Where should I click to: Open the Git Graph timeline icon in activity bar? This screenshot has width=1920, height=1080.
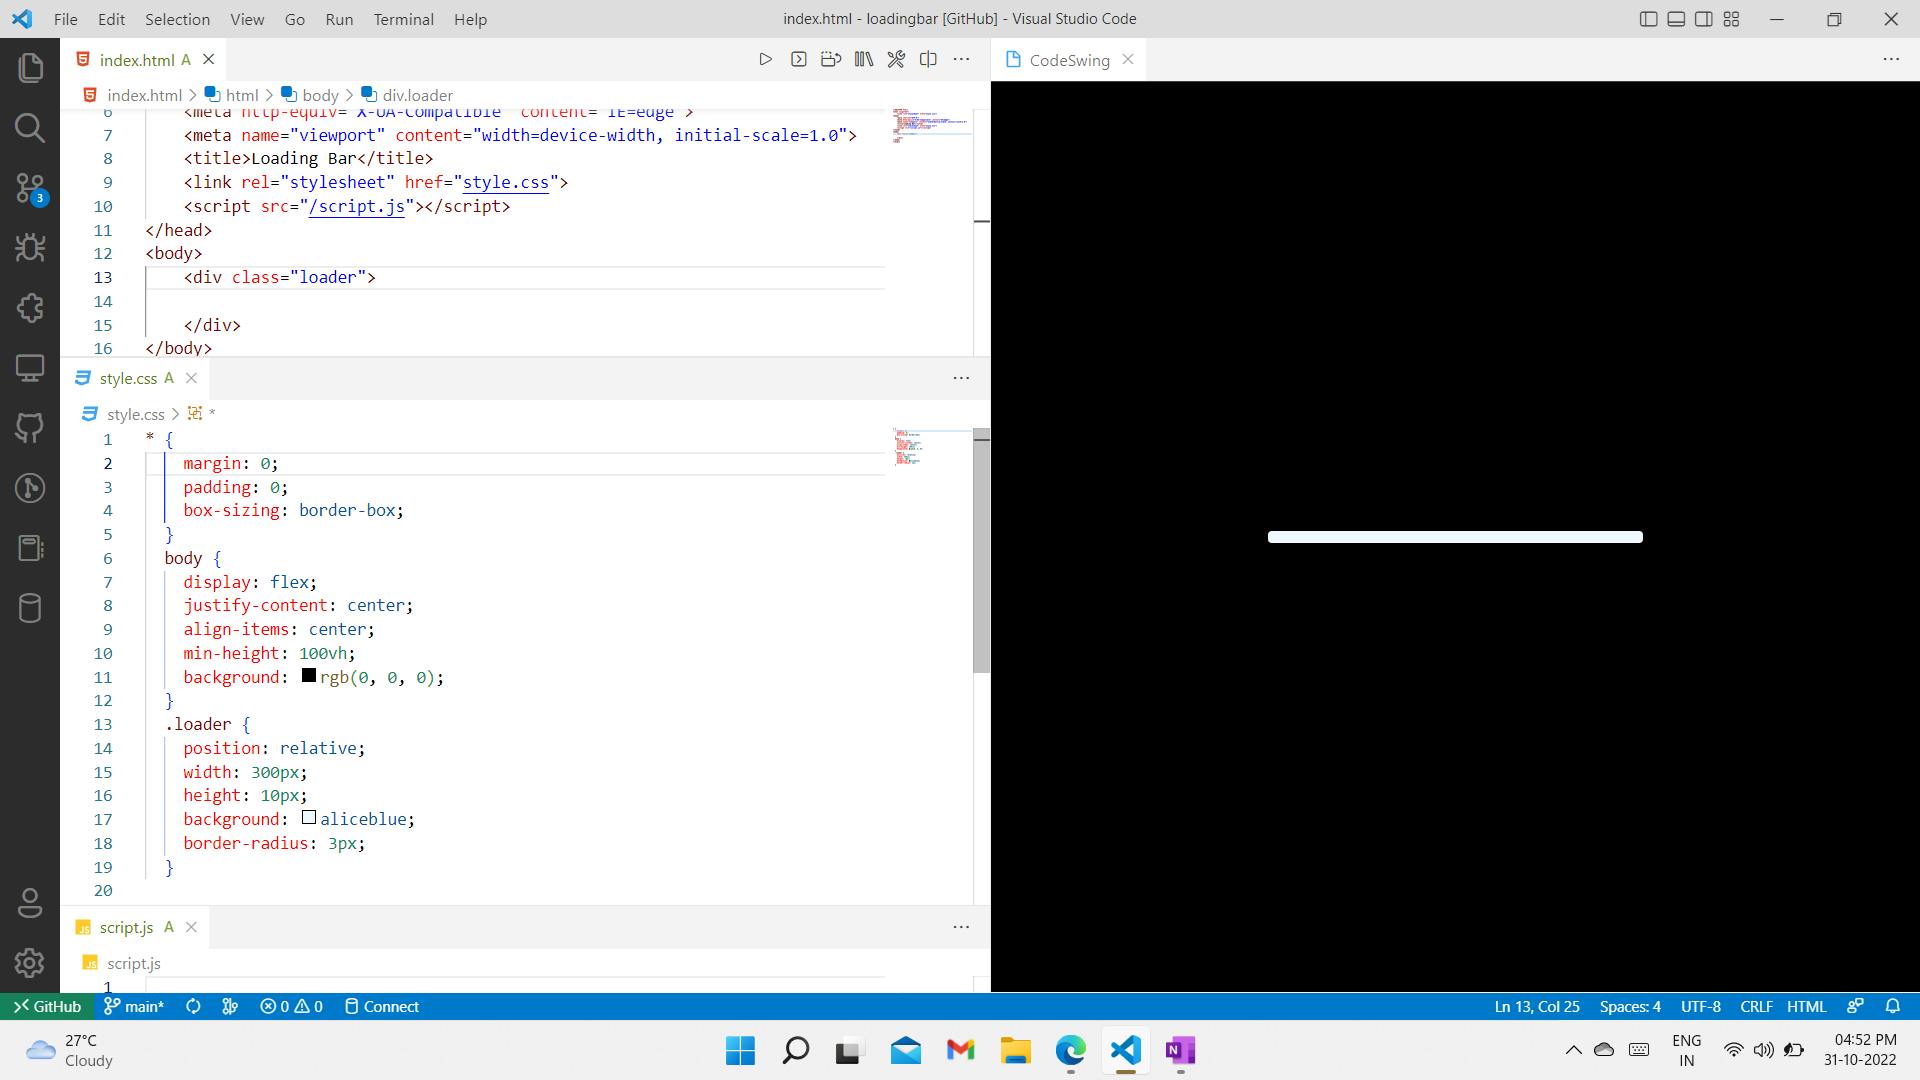point(30,488)
